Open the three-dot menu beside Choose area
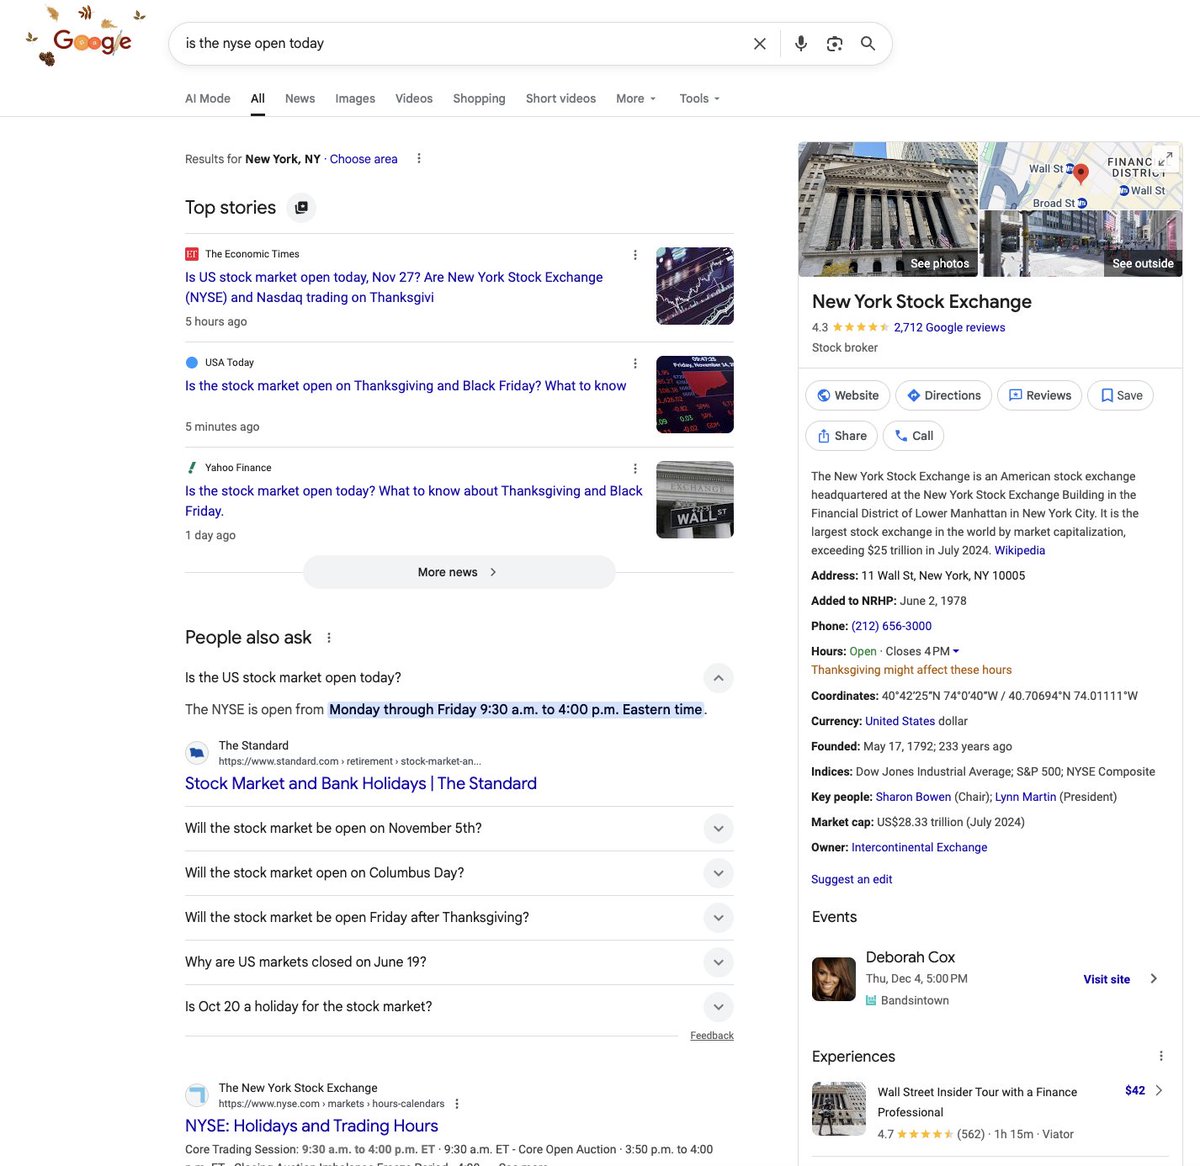1200x1166 pixels. (419, 158)
